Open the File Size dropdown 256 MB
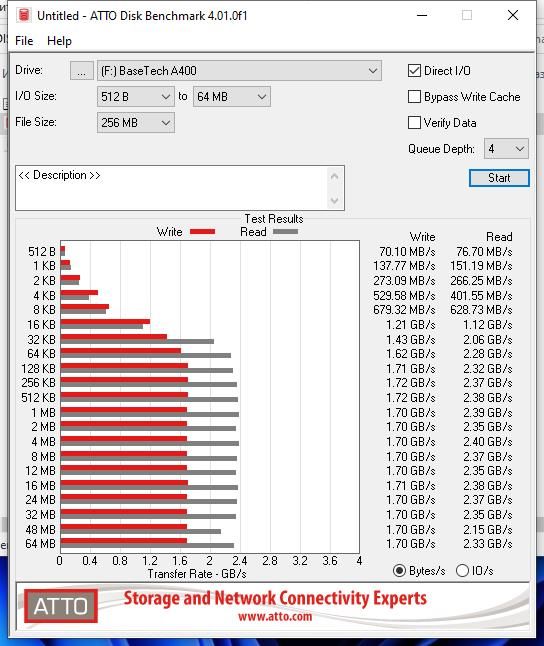 pos(136,123)
